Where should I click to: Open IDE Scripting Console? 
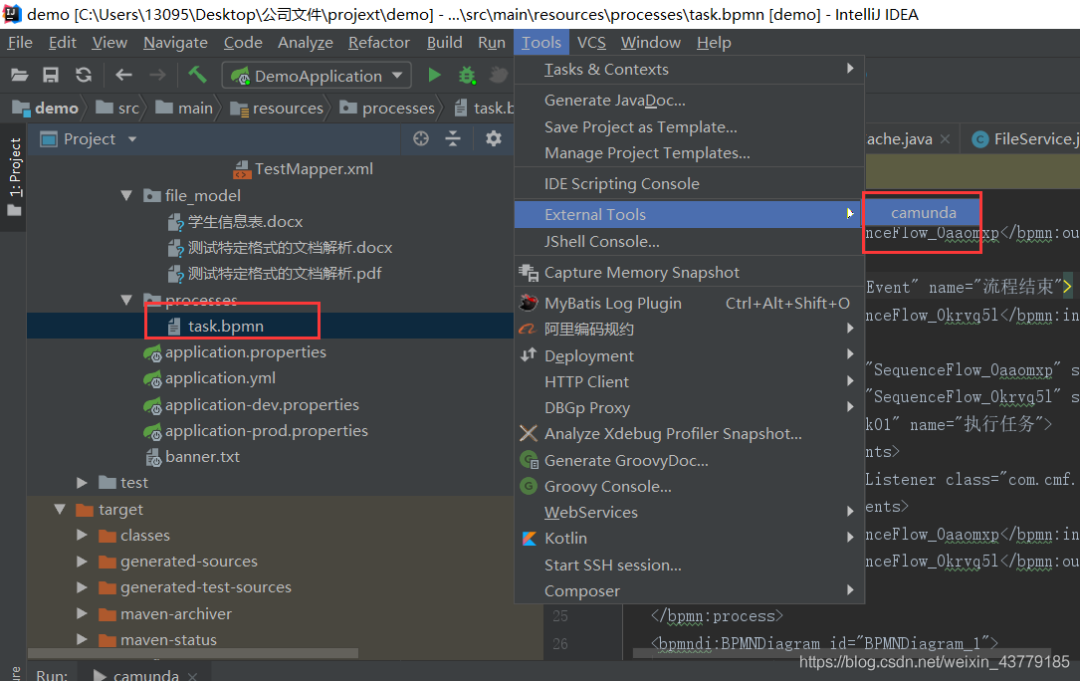[689, 184]
